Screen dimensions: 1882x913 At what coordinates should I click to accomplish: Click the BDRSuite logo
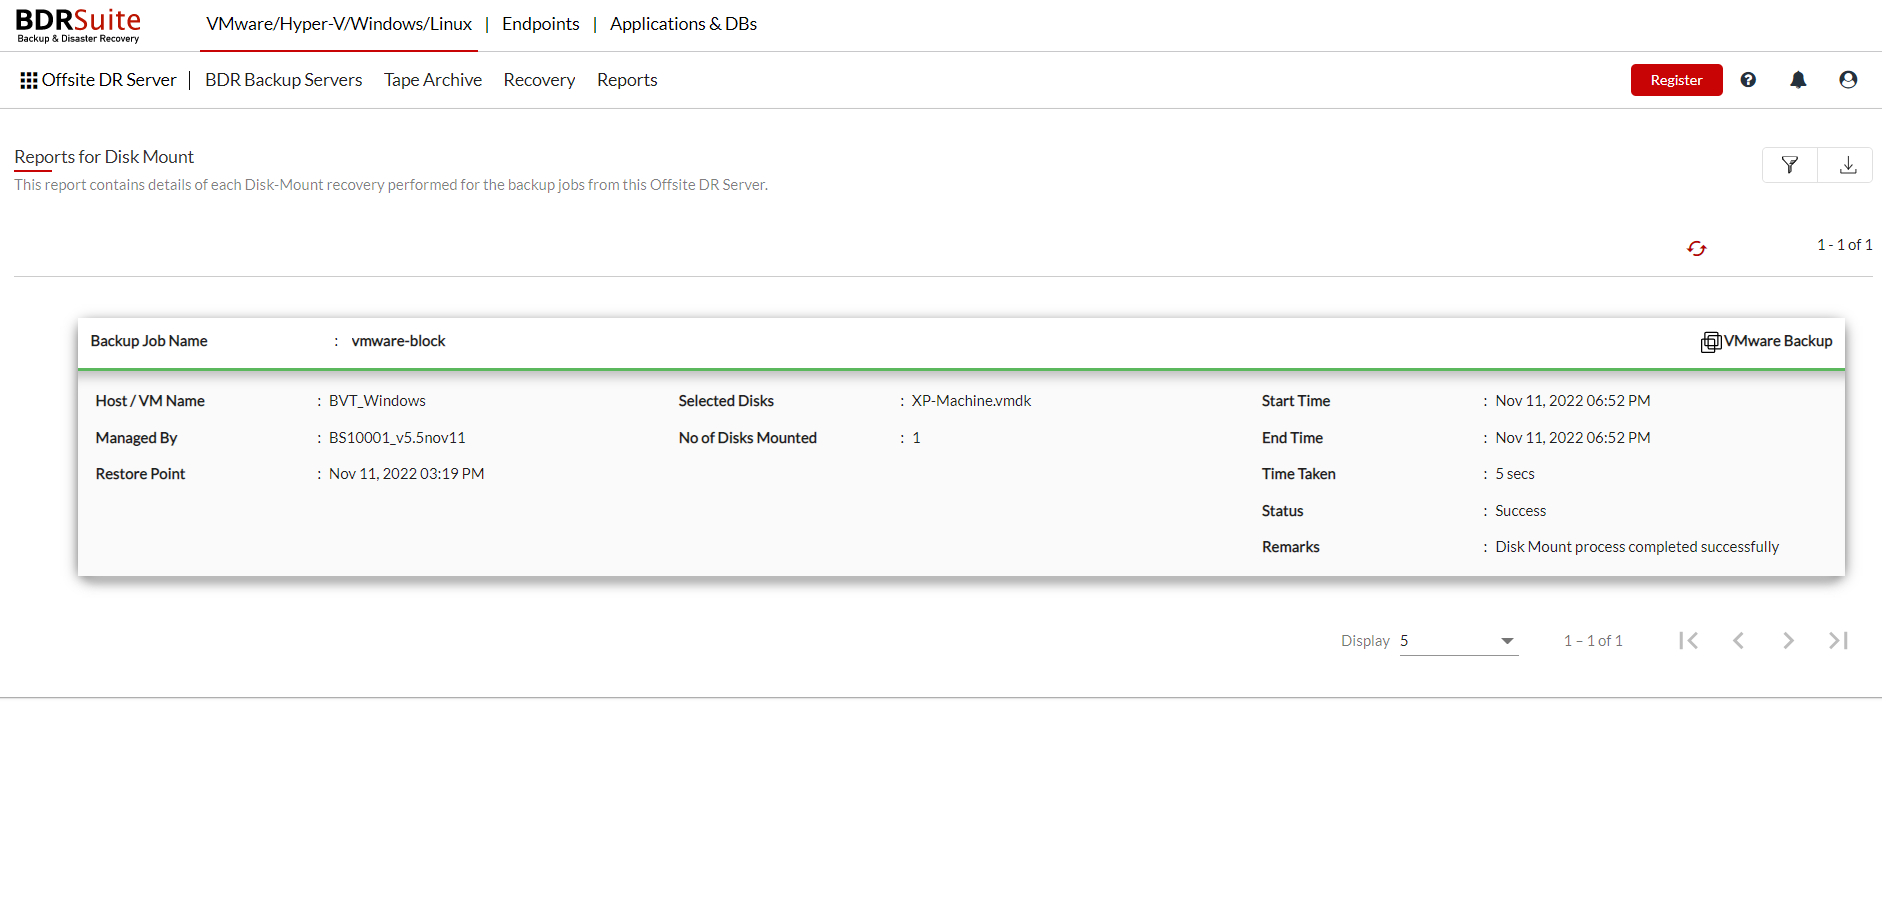click(78, 26)
